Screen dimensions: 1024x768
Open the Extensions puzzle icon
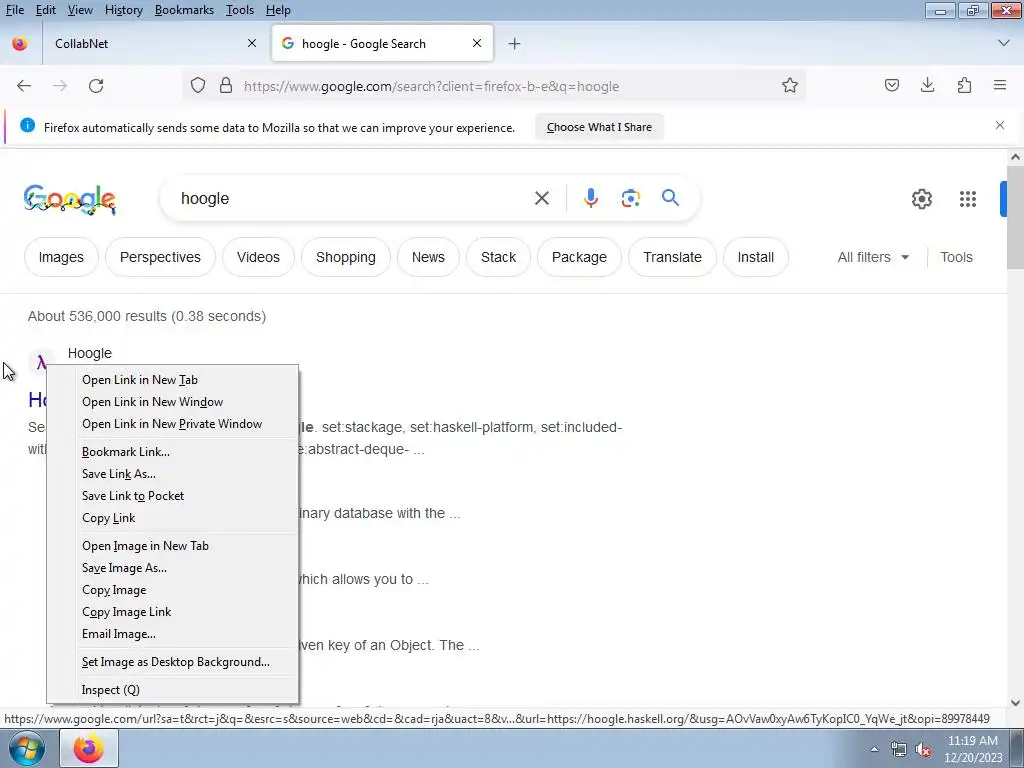pos(964,86)
